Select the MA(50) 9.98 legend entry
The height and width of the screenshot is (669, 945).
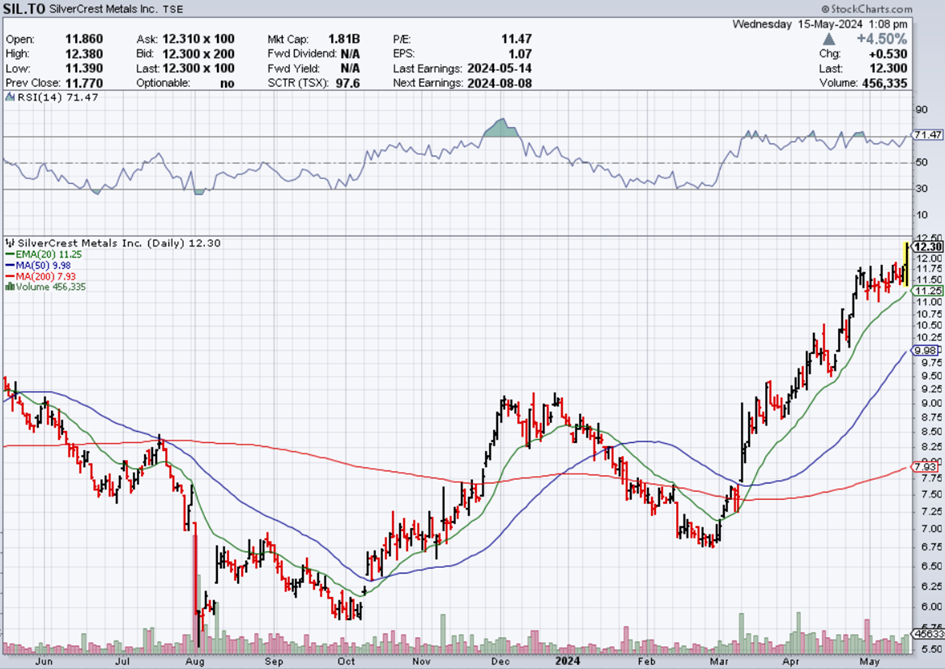coord(43,265)
